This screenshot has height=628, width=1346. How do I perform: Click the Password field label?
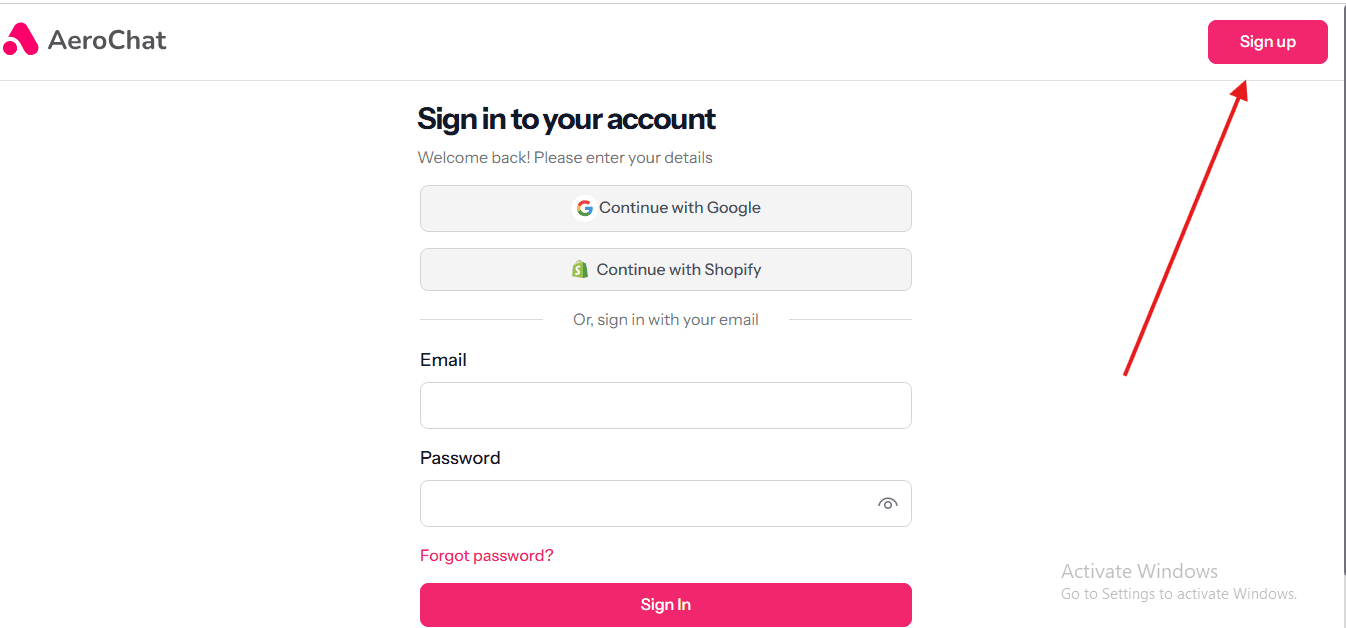(x=460, y=457)
